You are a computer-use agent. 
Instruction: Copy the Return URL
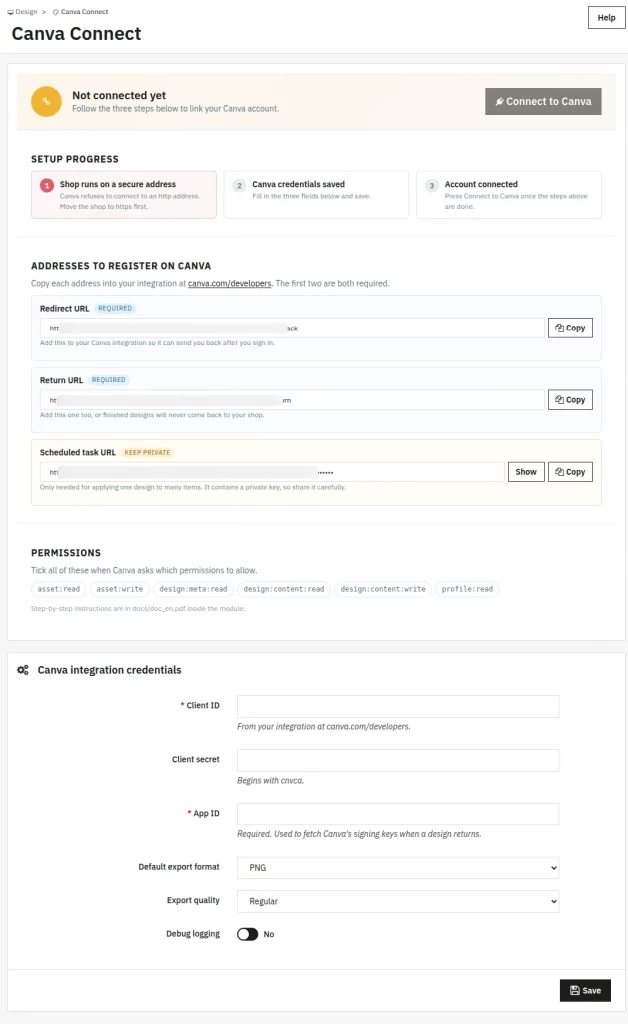[570, 400]
